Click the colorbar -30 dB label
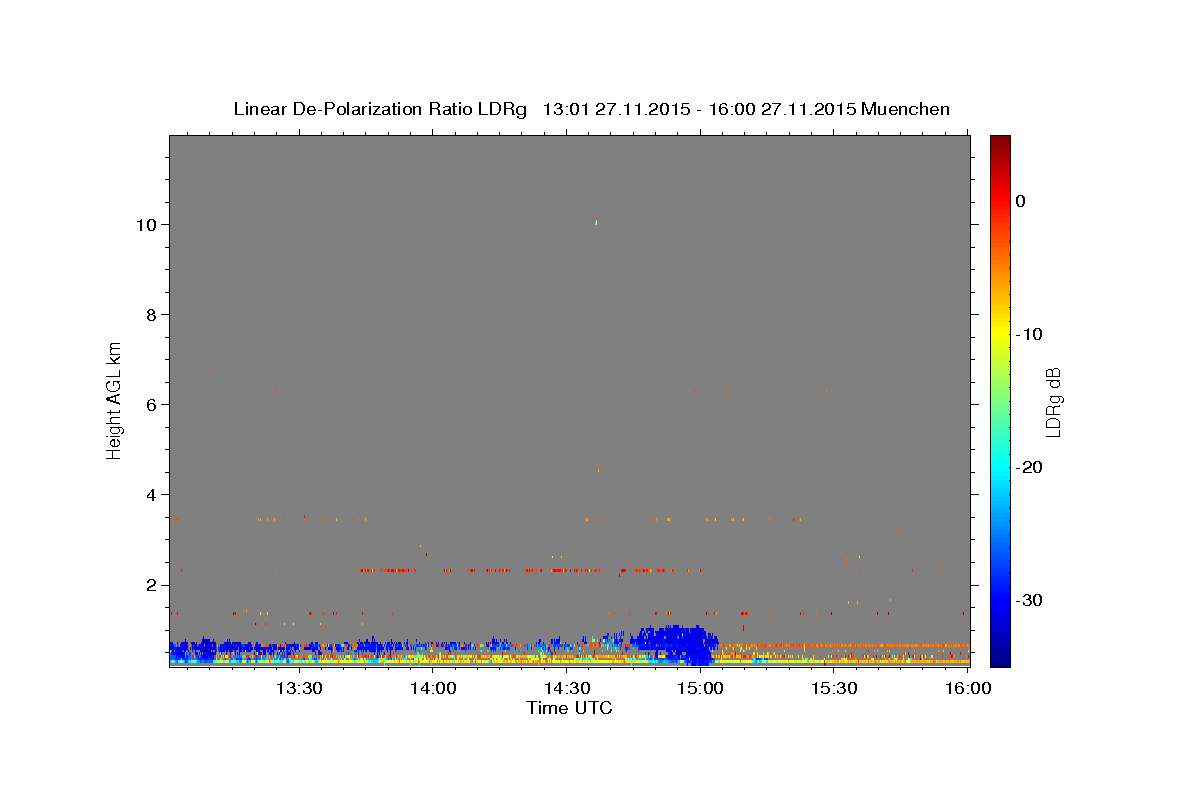1200x800 pixels. click(1029, 600)
